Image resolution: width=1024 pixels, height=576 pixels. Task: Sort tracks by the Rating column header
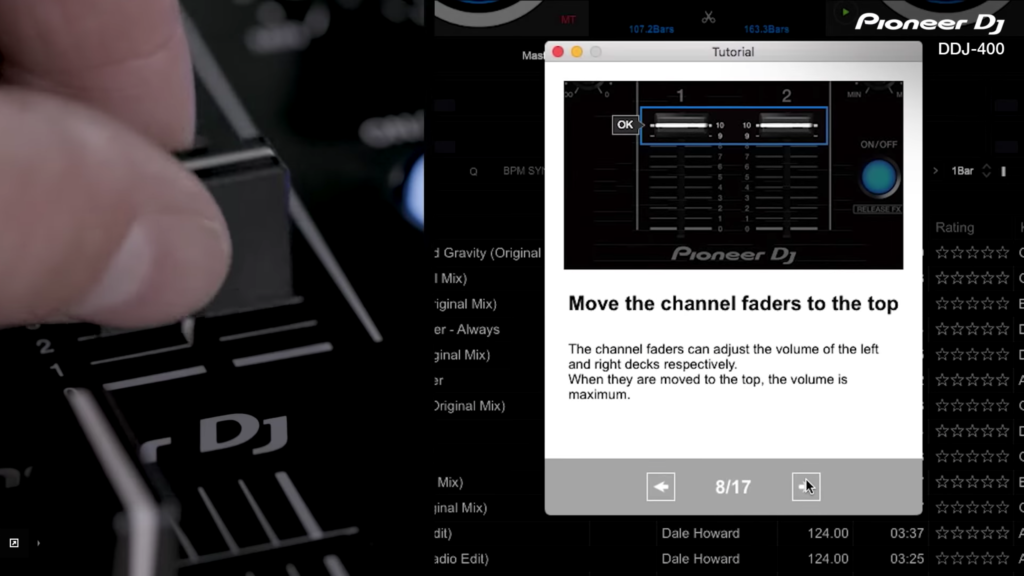point(954,228)
